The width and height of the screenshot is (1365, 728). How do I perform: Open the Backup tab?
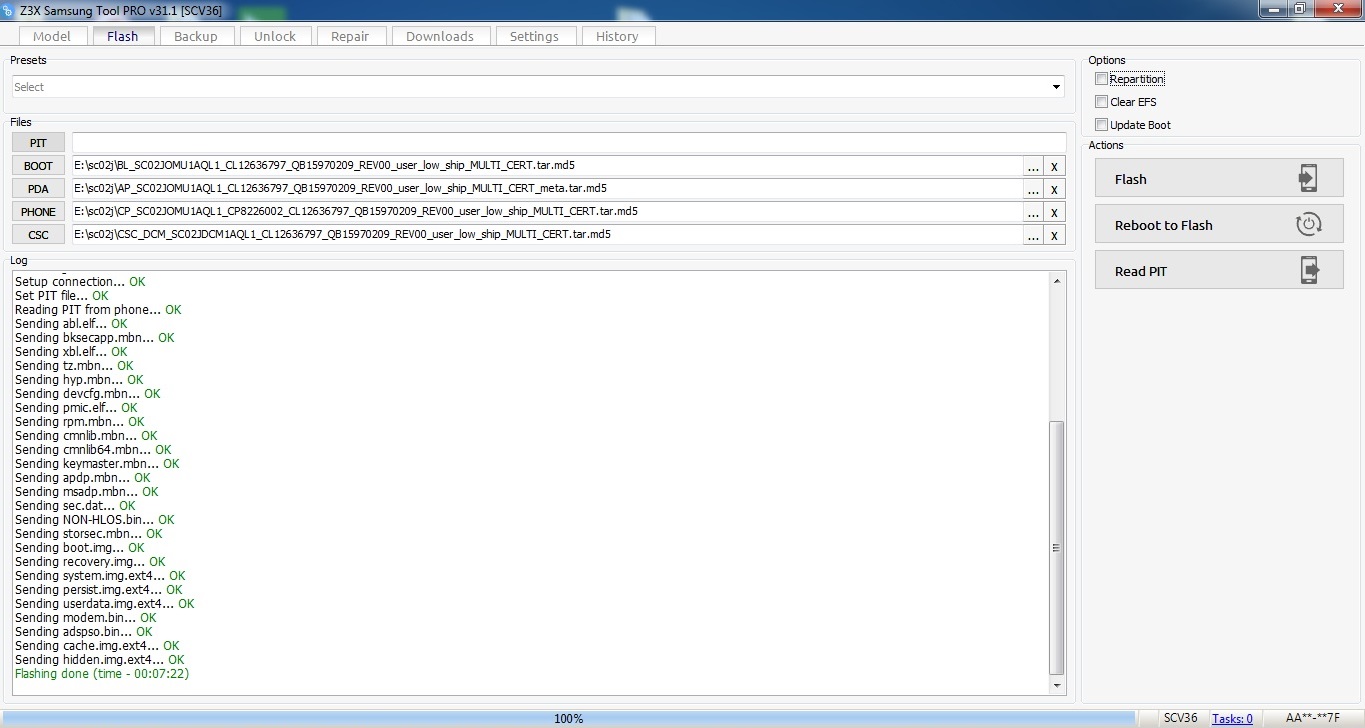pos(195,36)
